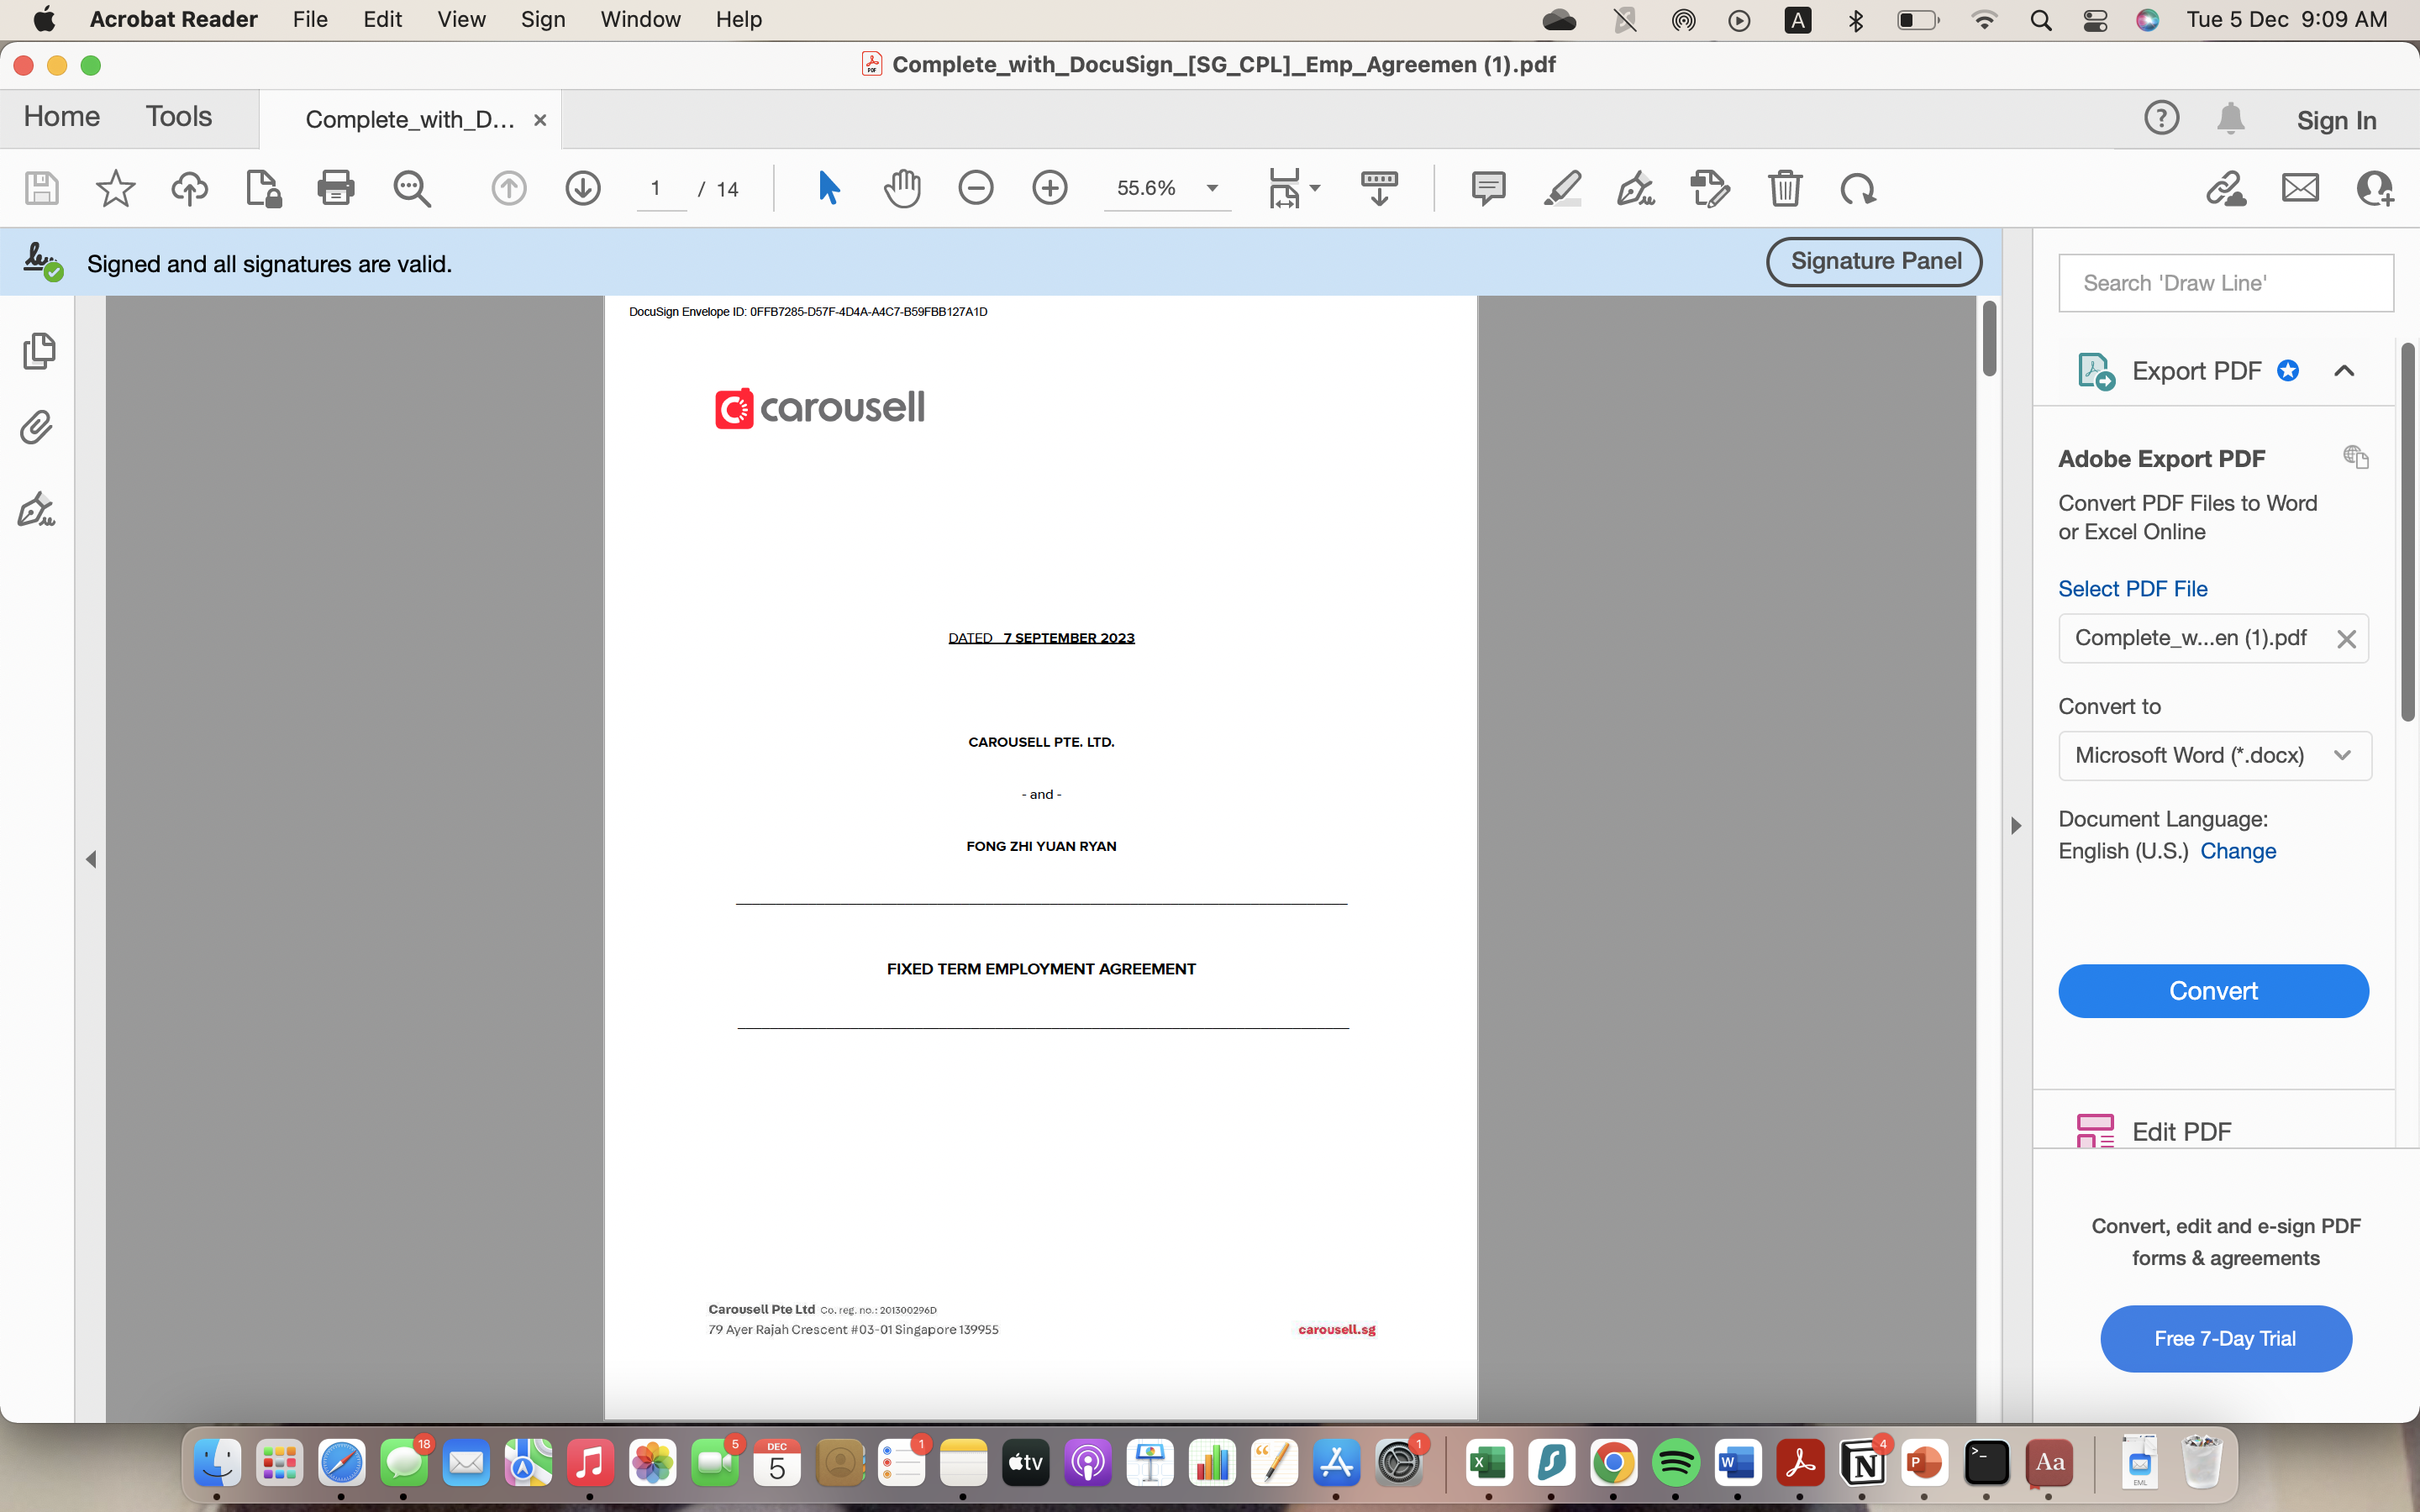
Task: Change the document language
Action: (x=2238, y=851)
